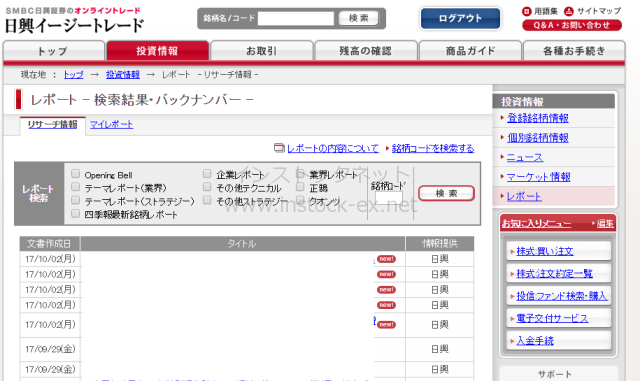Check the 正鵠 checkbox

coord(300,187)
